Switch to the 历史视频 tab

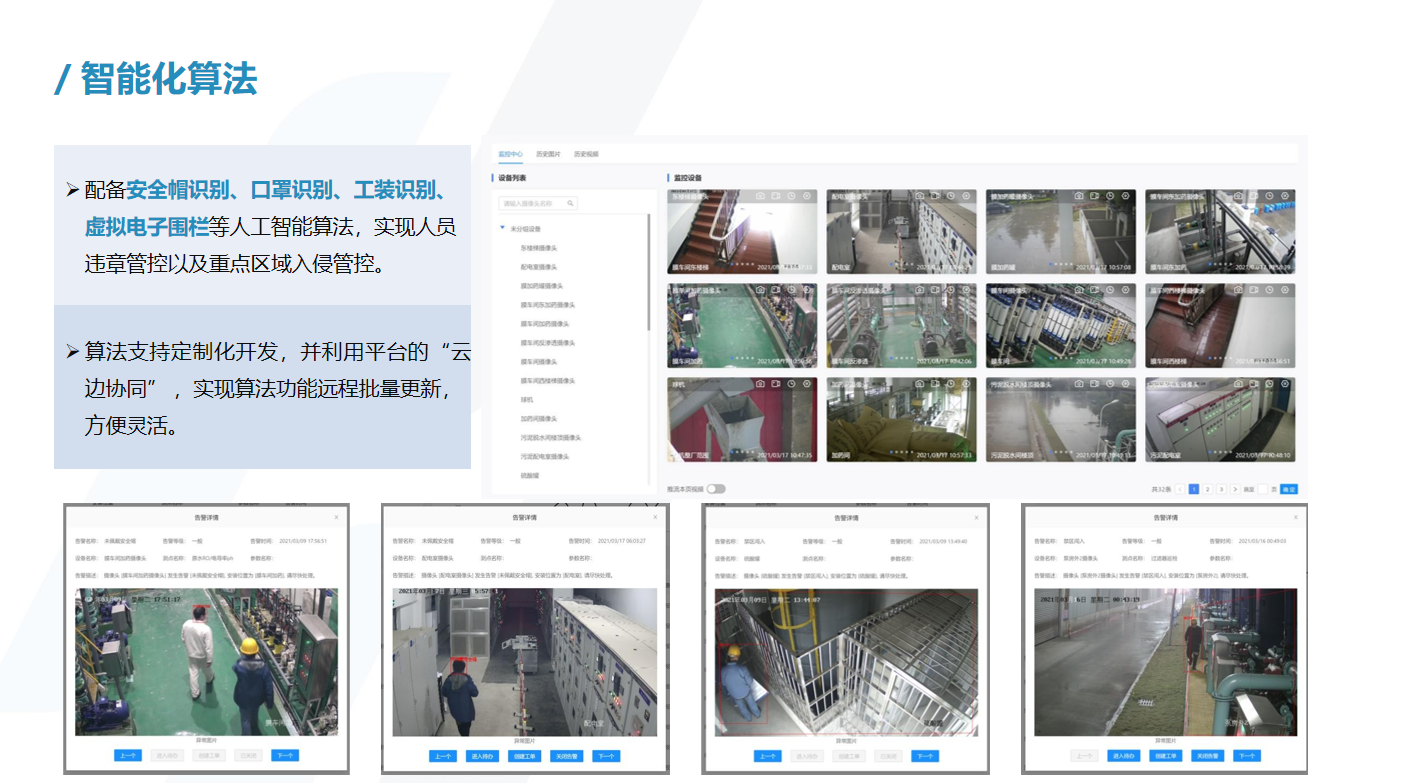[586, 154]
